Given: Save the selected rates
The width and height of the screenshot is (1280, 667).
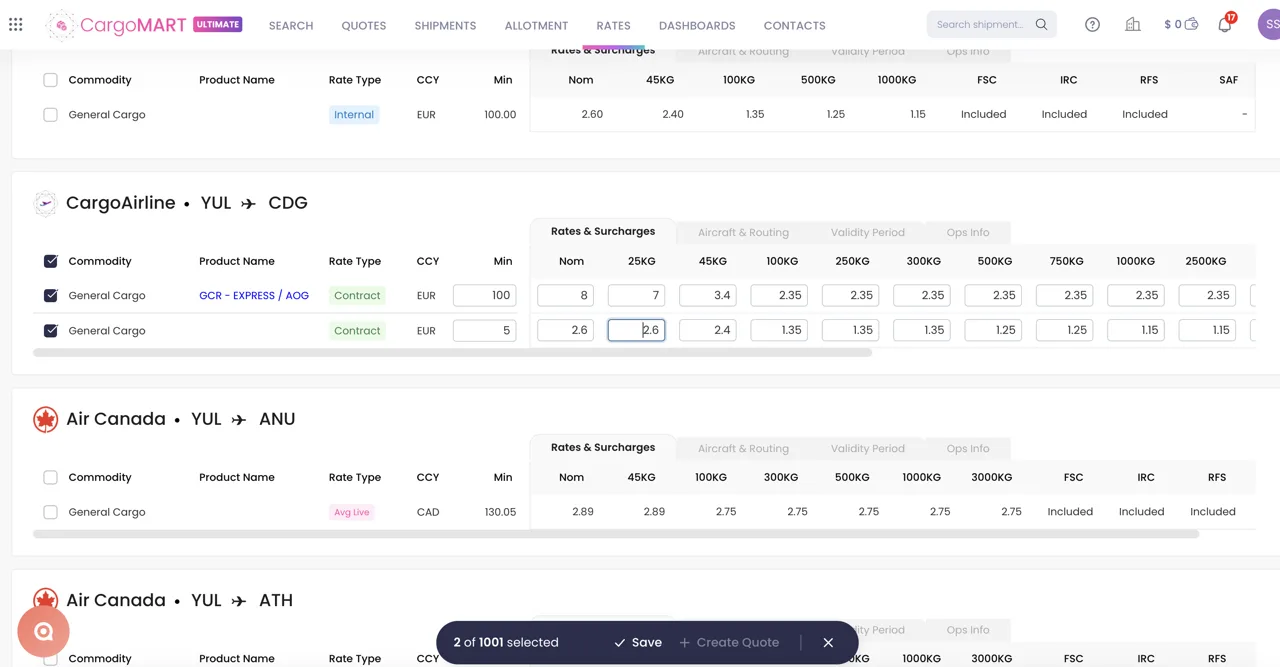Looking at the screenshot, I should click(x=638, y=642).
